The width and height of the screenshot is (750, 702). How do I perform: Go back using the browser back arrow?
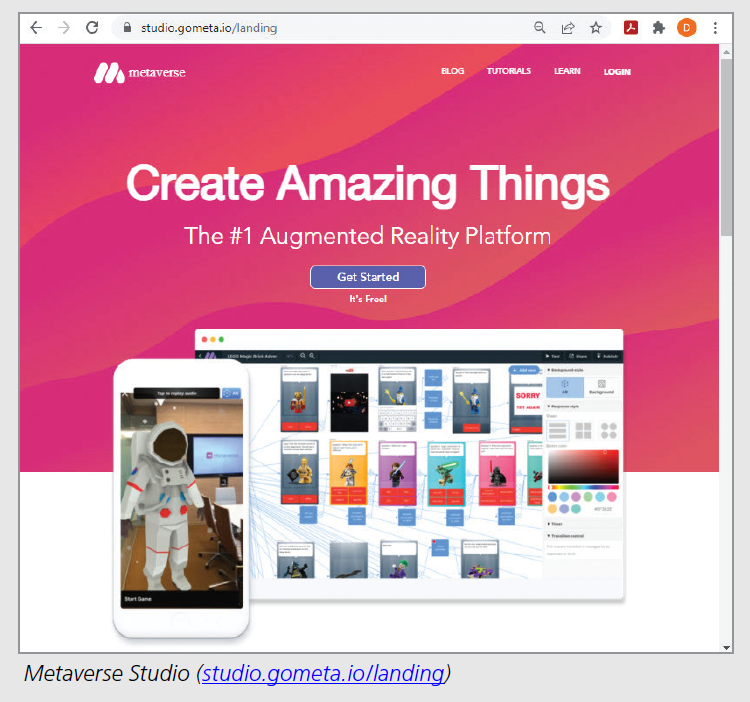(36, 28)
